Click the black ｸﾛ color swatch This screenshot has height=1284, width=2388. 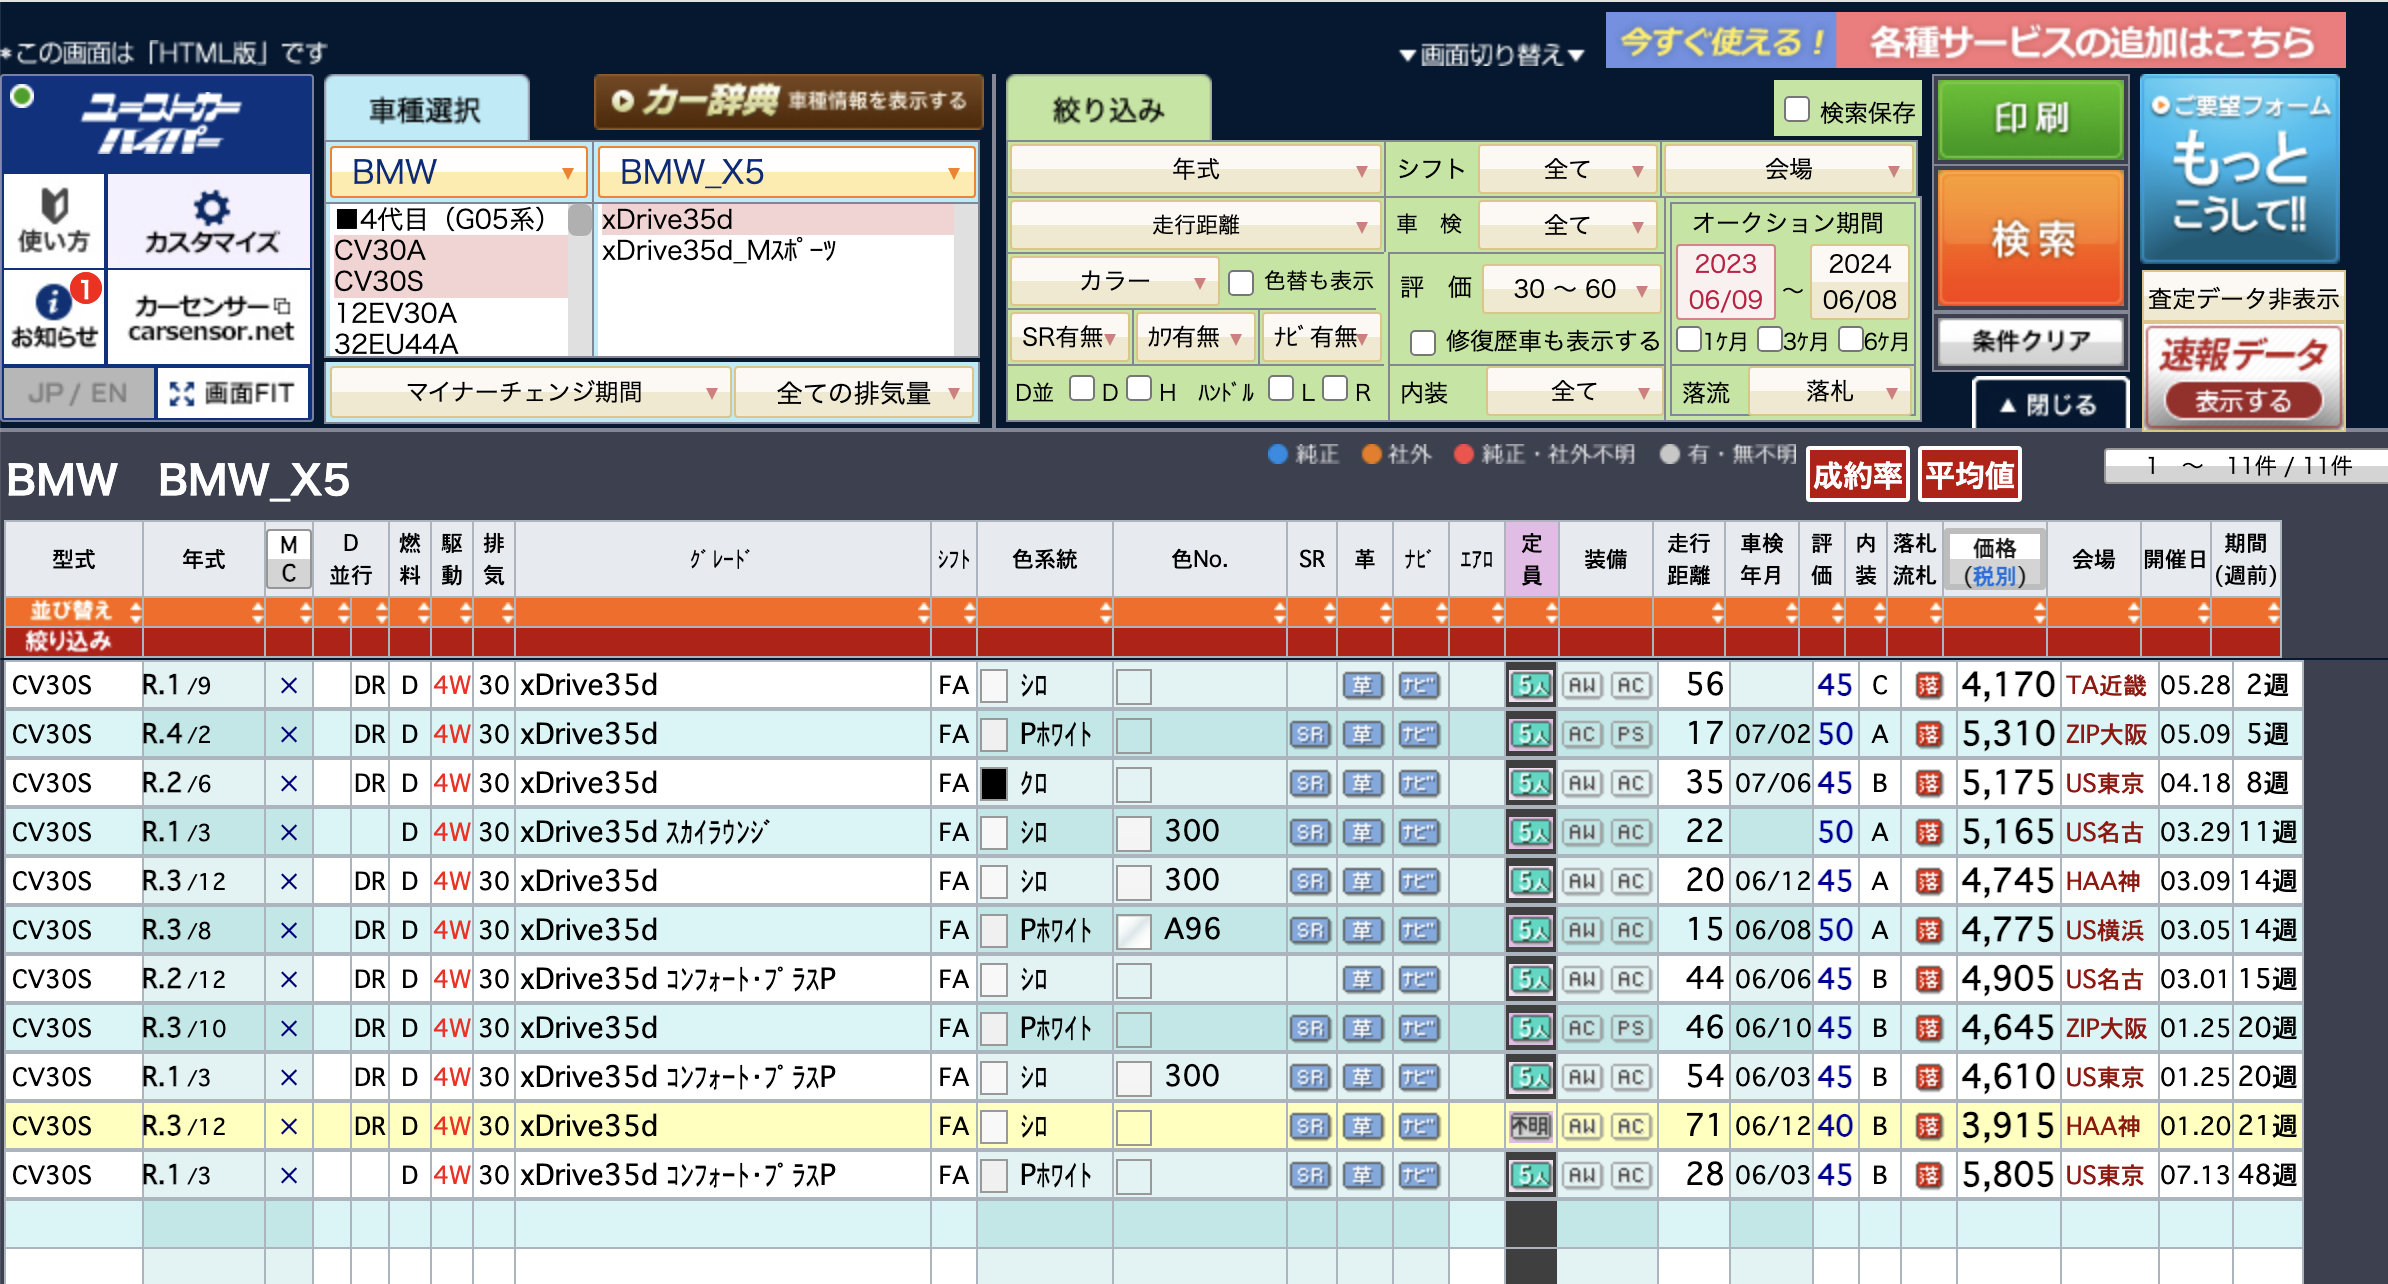994,783
